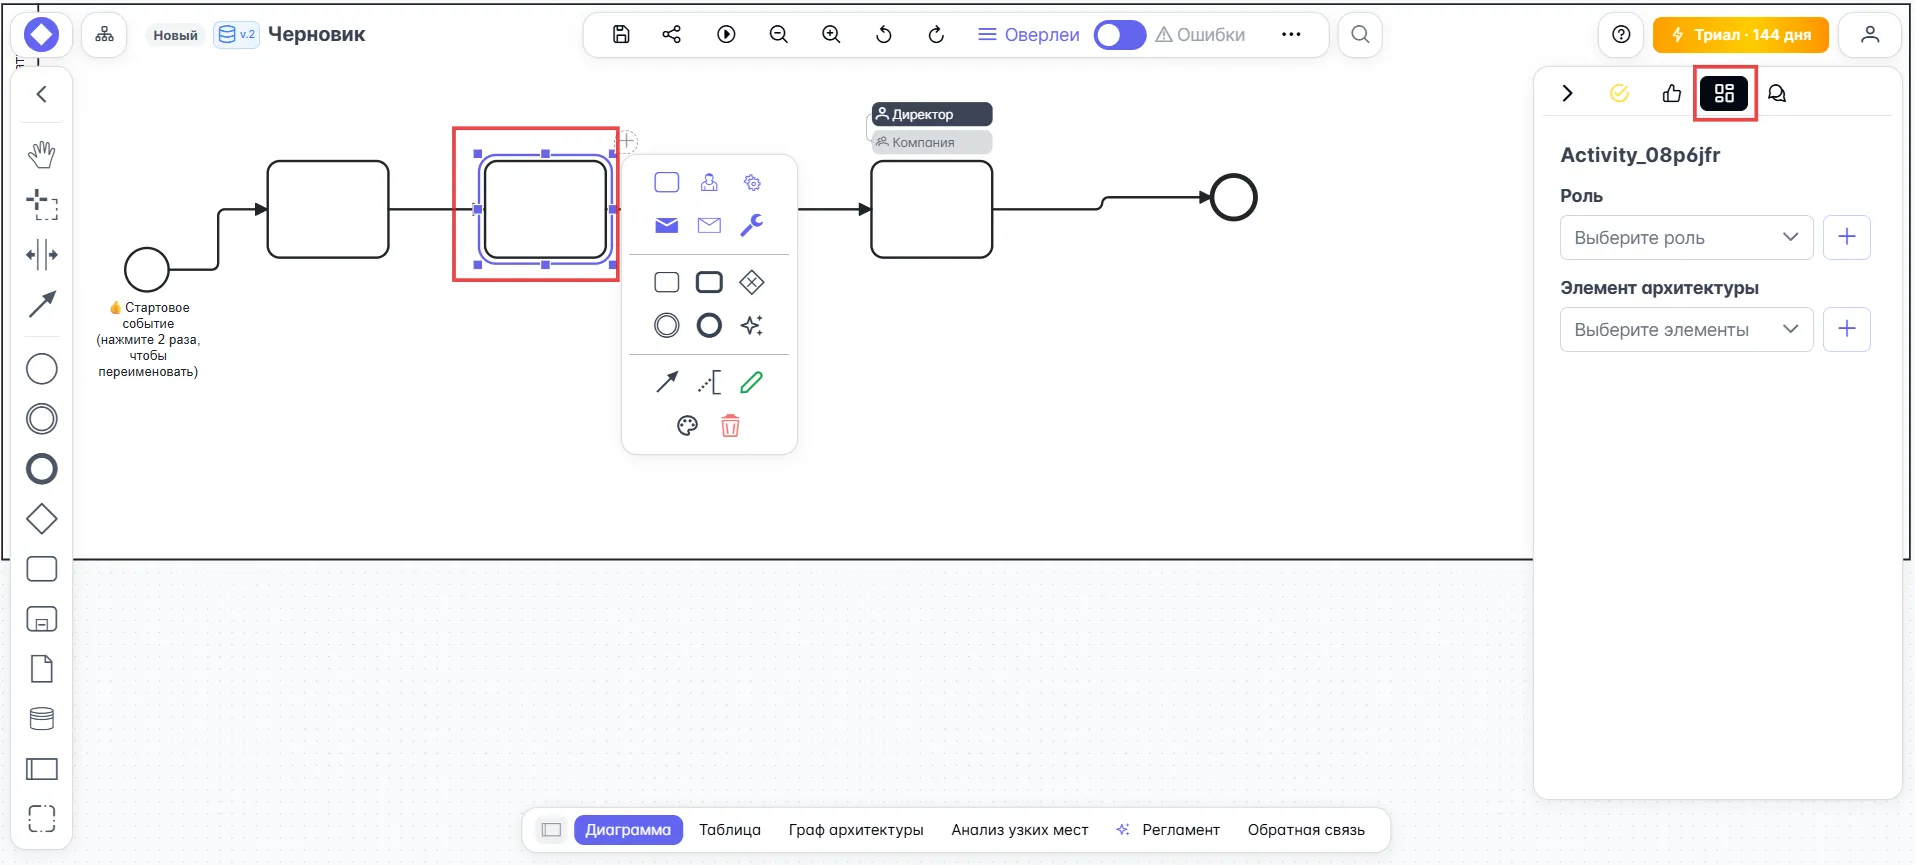Open the color palette for the element
The height and width of the screenshot is (865, 1915).
[x=687, y=426]
